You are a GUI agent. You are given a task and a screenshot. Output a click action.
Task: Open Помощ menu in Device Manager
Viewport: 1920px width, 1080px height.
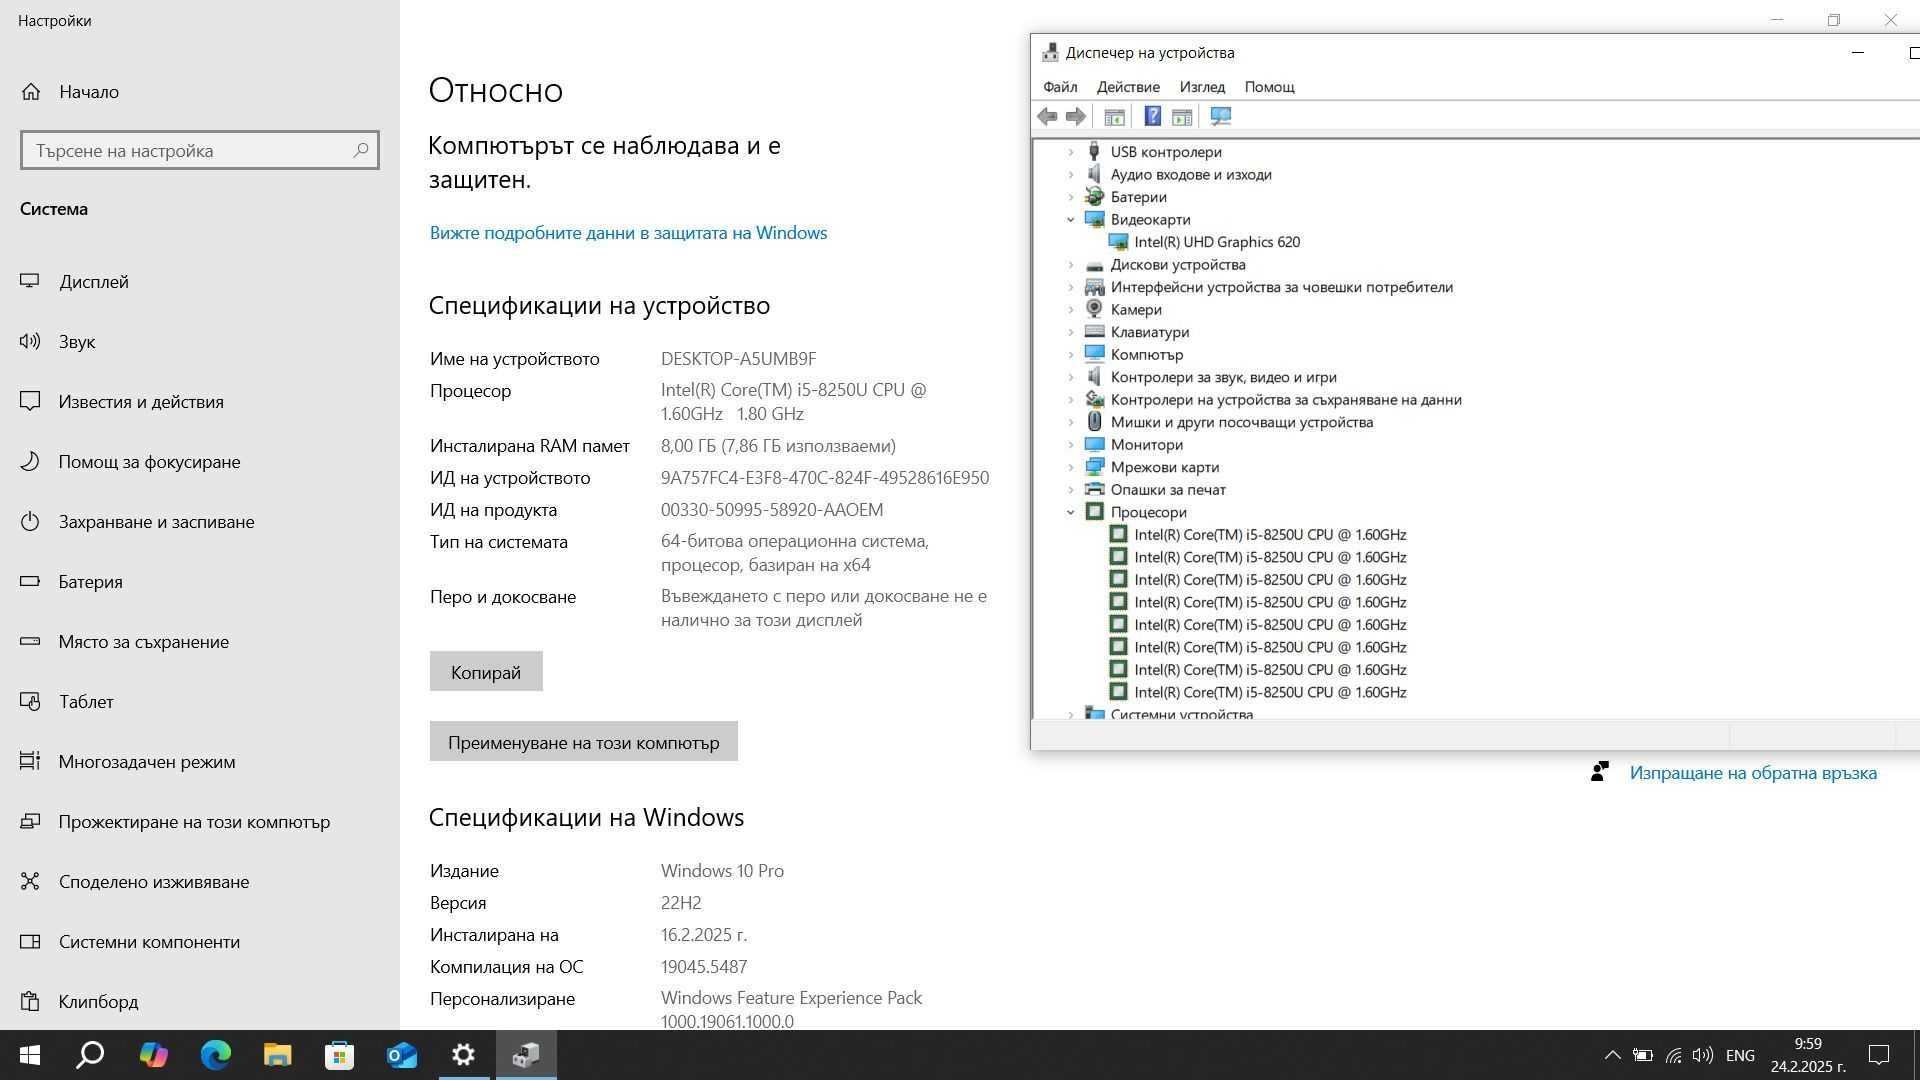[1269, 87]
